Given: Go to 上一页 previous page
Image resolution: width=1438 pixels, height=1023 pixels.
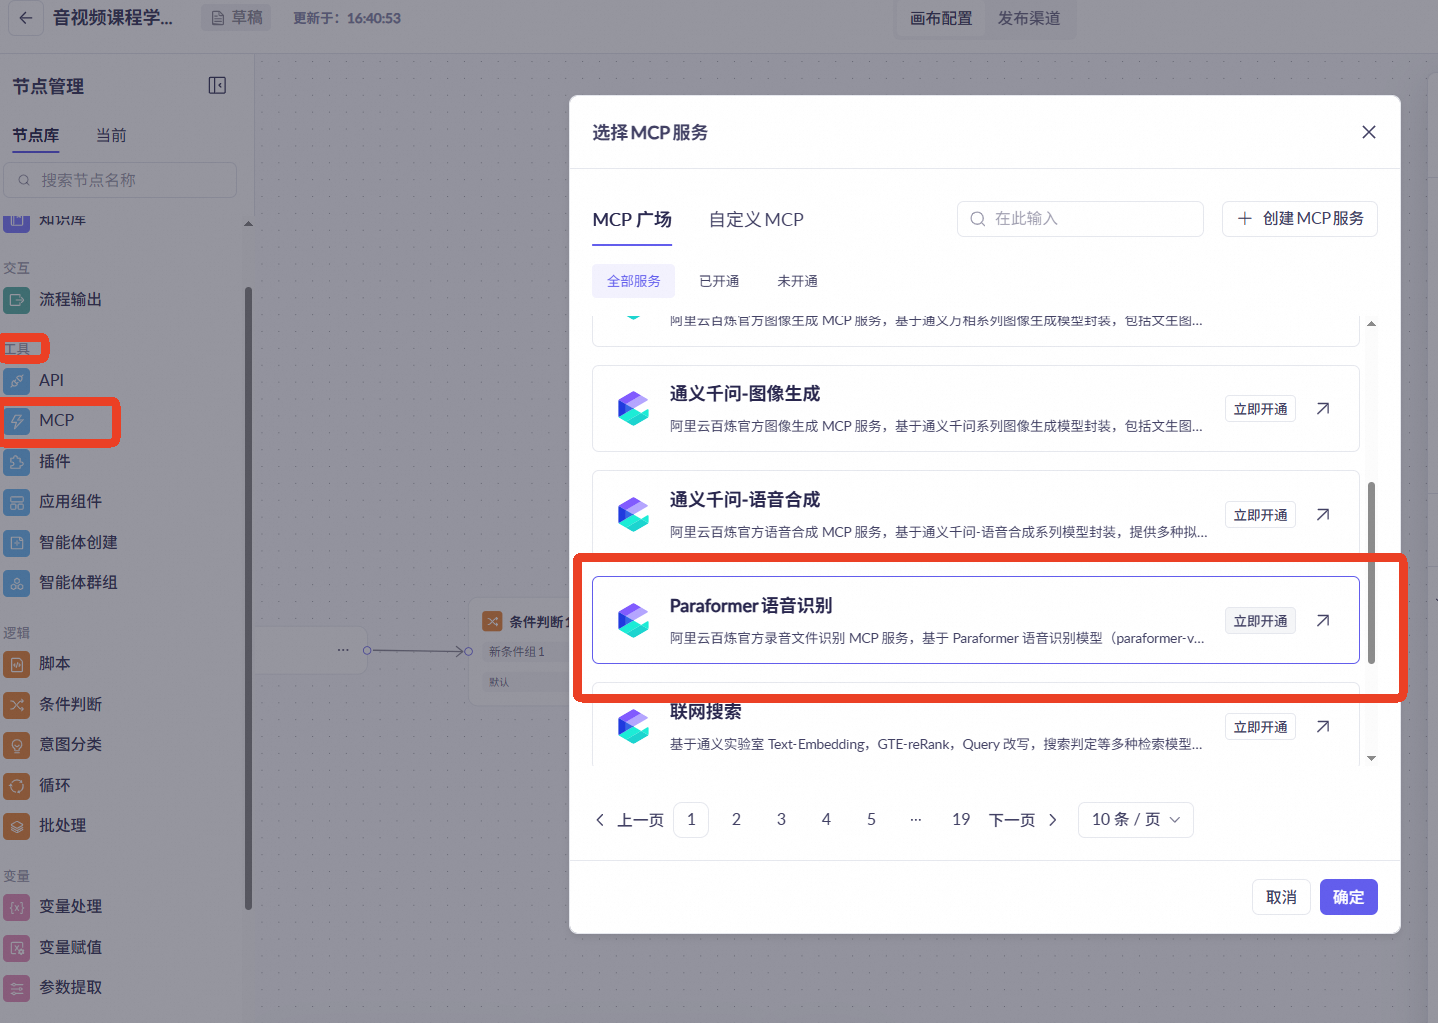Looking at the screenshot, I should pyautogui.click(x=630, y=820).
